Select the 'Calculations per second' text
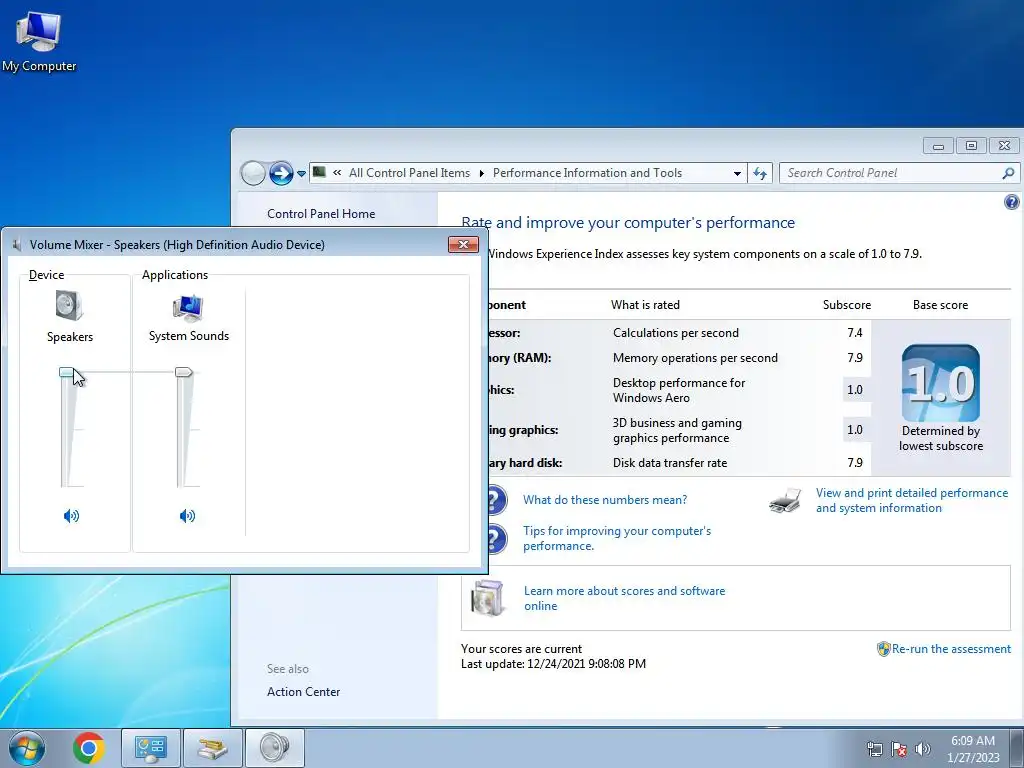This screenshot has height=768, width=1024. point(675,332)
